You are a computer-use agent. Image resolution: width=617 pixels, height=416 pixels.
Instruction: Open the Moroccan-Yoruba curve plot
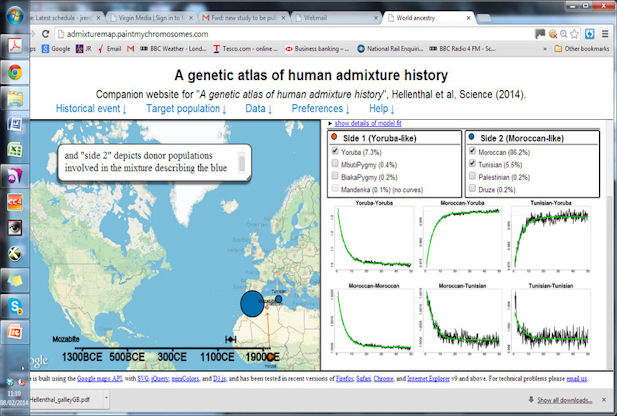[462, 236]
